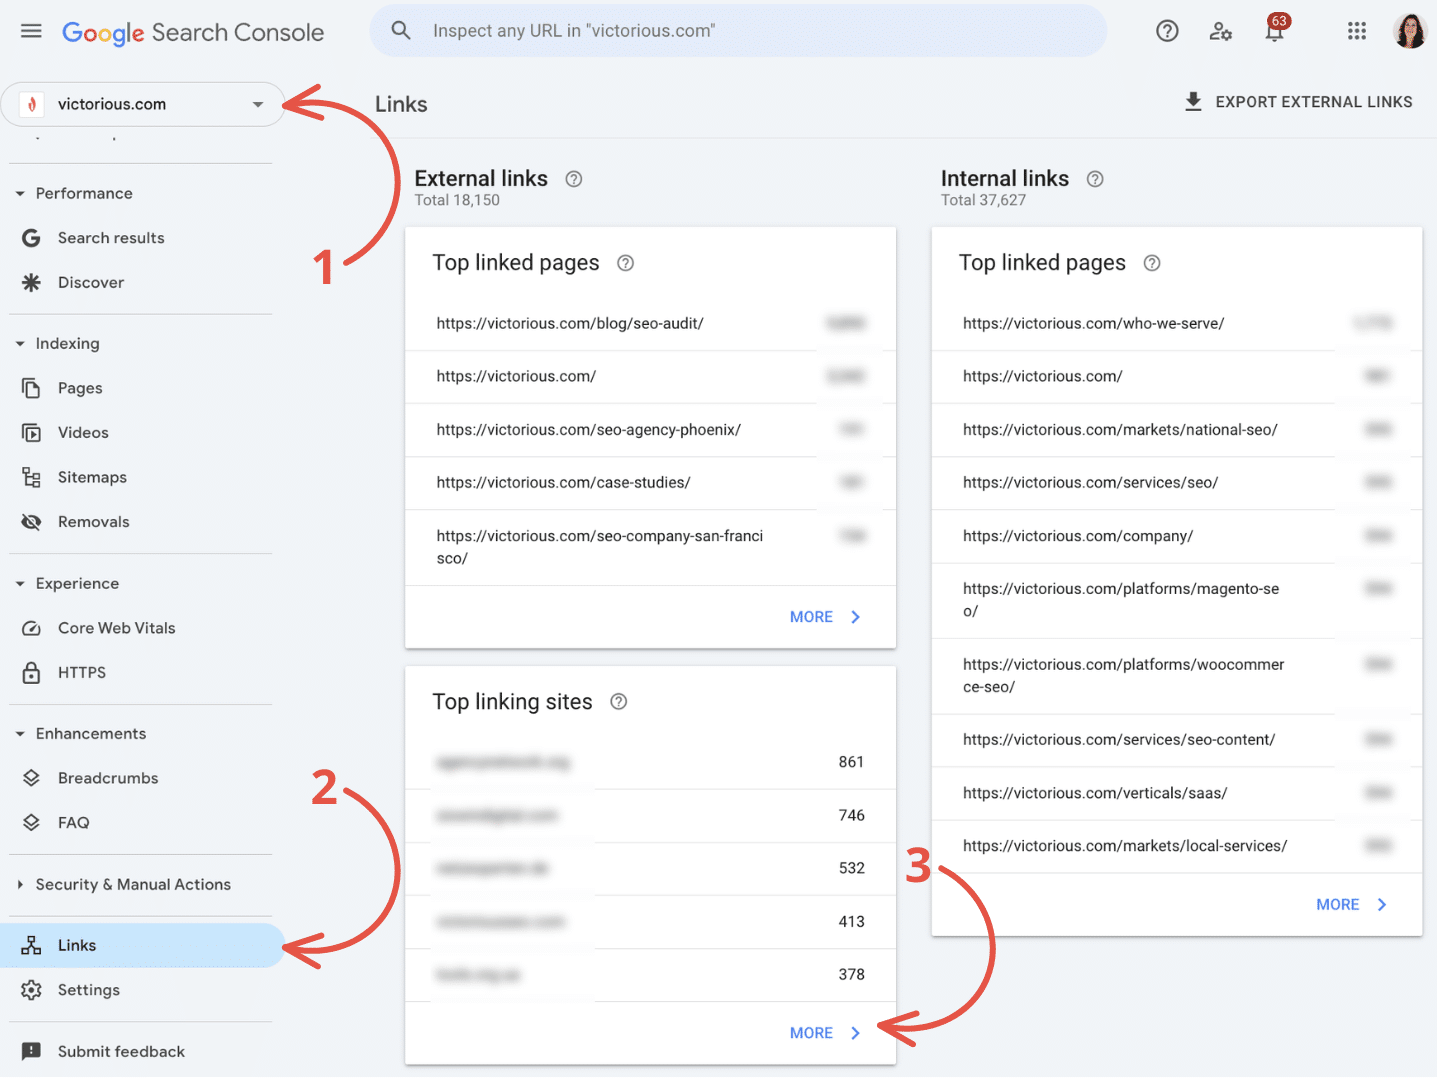Click the Core Web Vitals gauge icon
1437x1078 pixels.
[x=31, y=628]
